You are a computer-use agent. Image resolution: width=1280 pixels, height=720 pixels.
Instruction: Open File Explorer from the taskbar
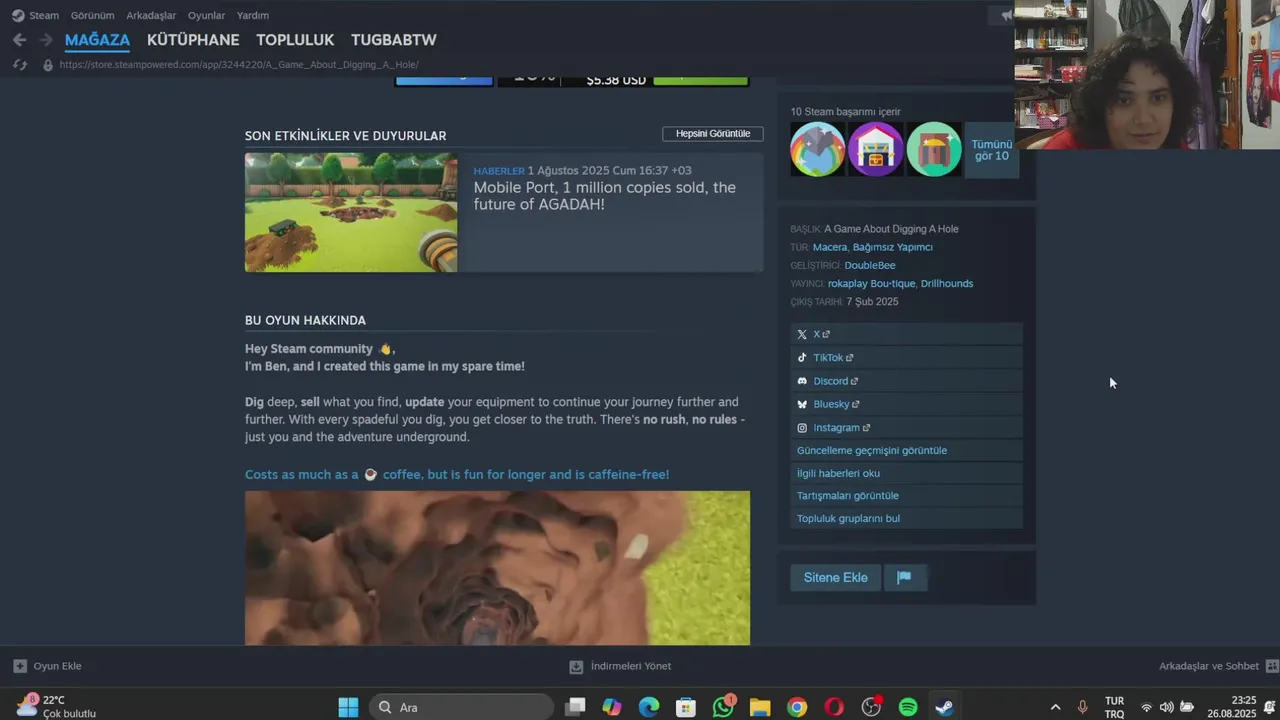(760, 707)
